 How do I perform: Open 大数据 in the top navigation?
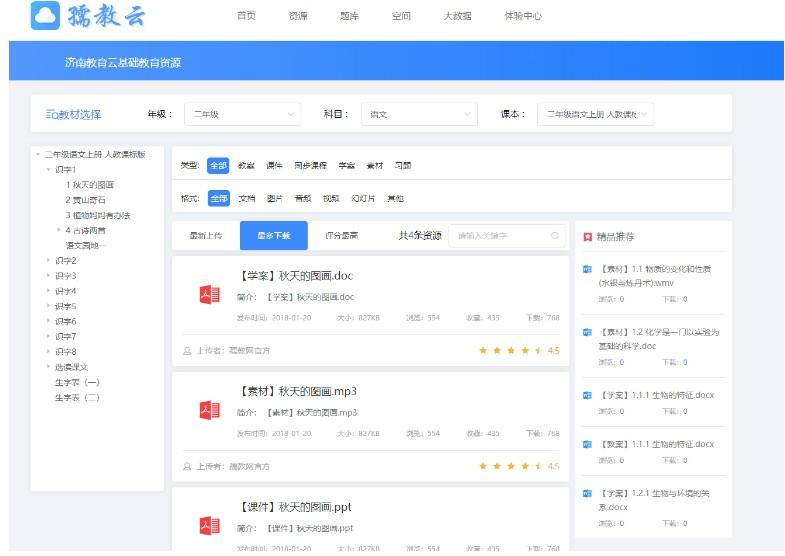pos(458,16)
